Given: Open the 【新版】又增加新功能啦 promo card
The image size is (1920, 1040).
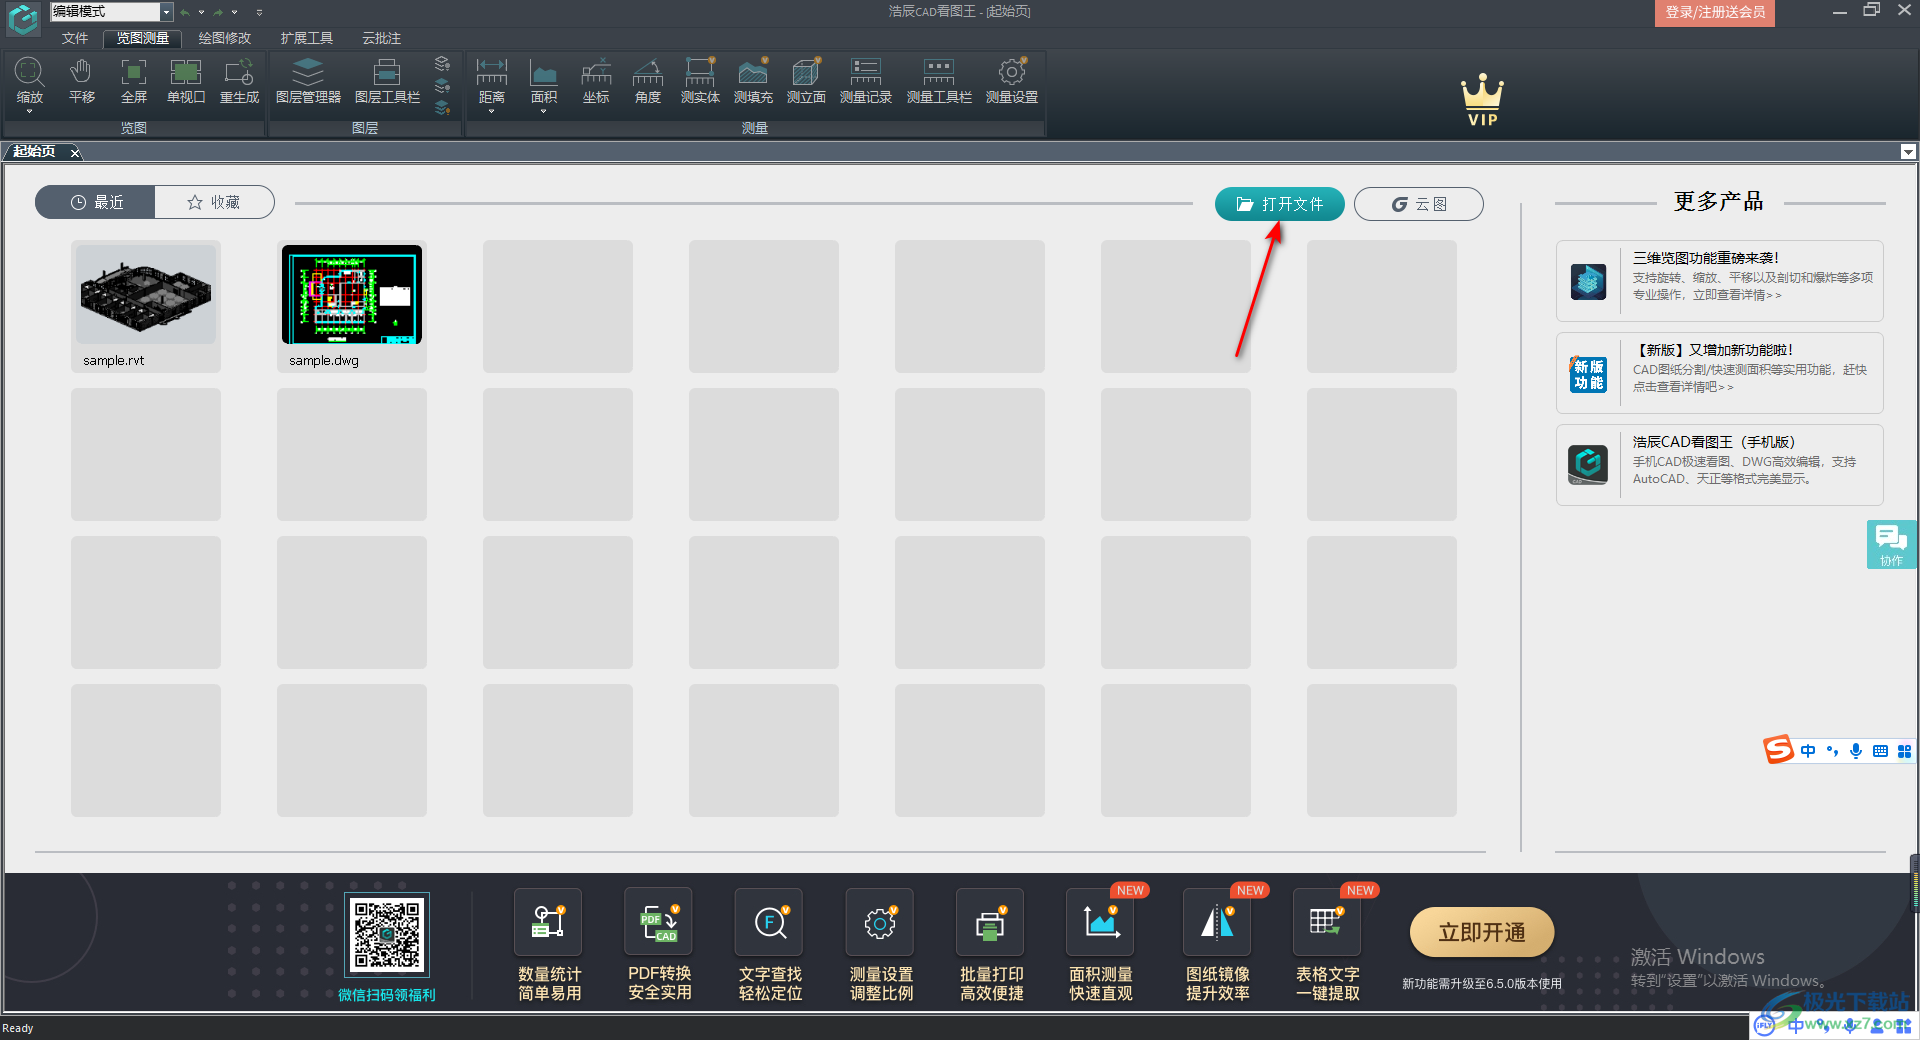Looking at the screenshot, I should (1719, 373).
